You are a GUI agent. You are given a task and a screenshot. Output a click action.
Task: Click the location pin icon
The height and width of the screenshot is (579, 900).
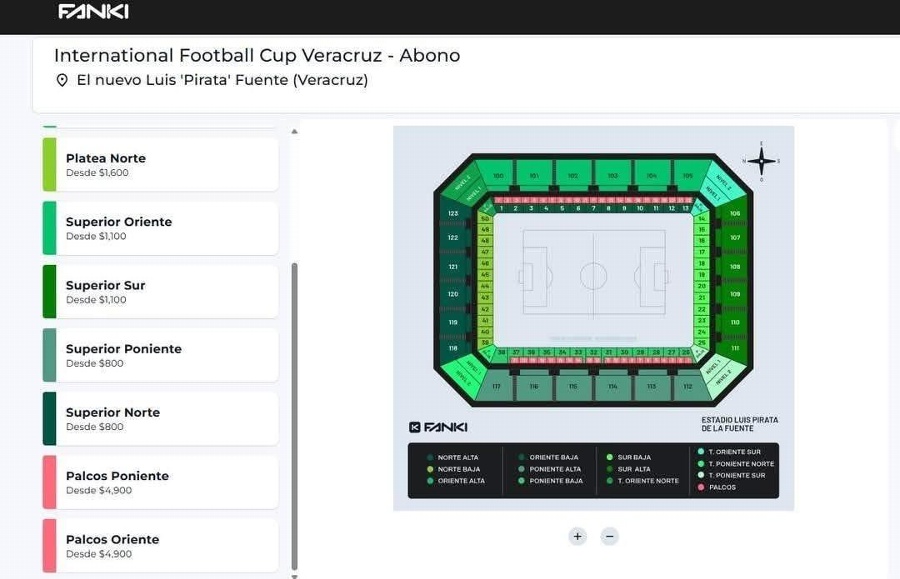click(62, 80)
